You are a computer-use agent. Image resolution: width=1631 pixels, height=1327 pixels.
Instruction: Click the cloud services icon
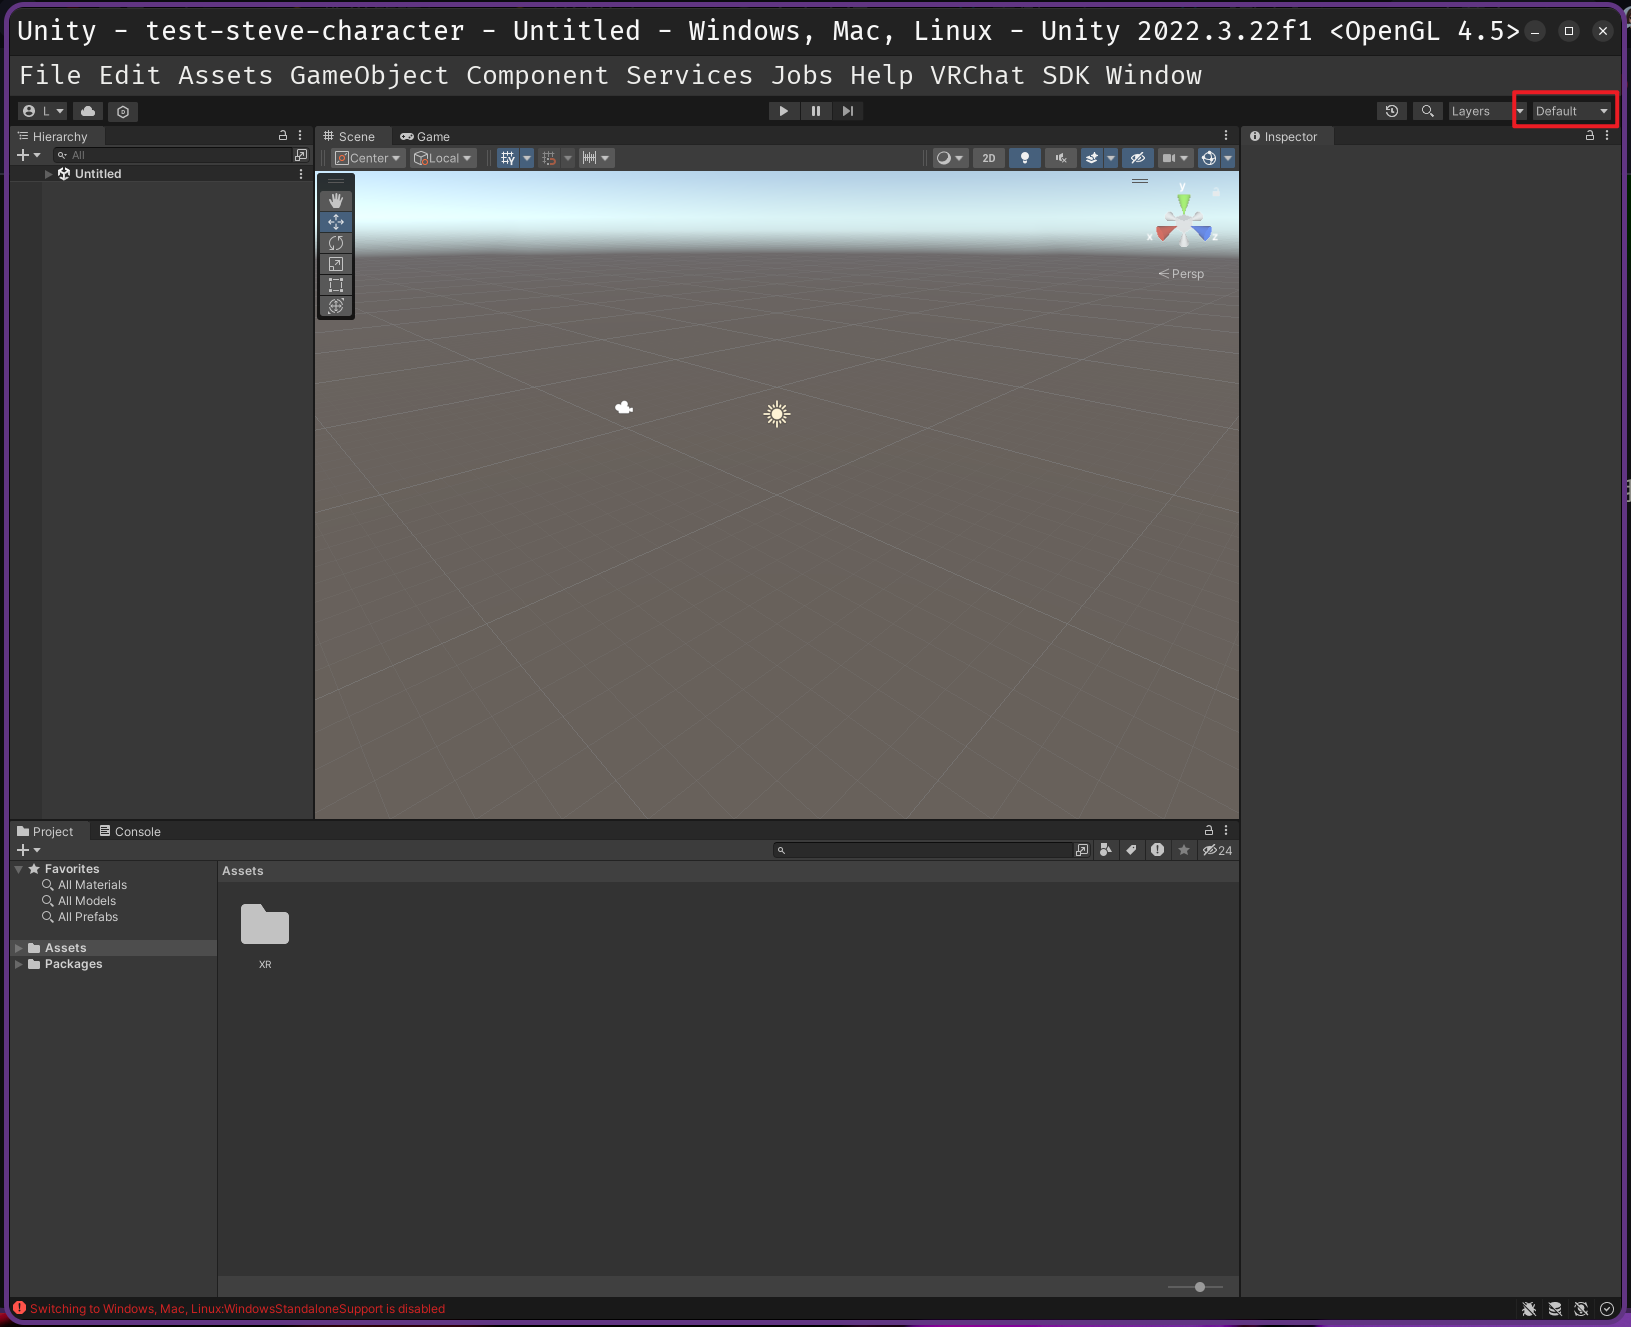tap(88, 111)
